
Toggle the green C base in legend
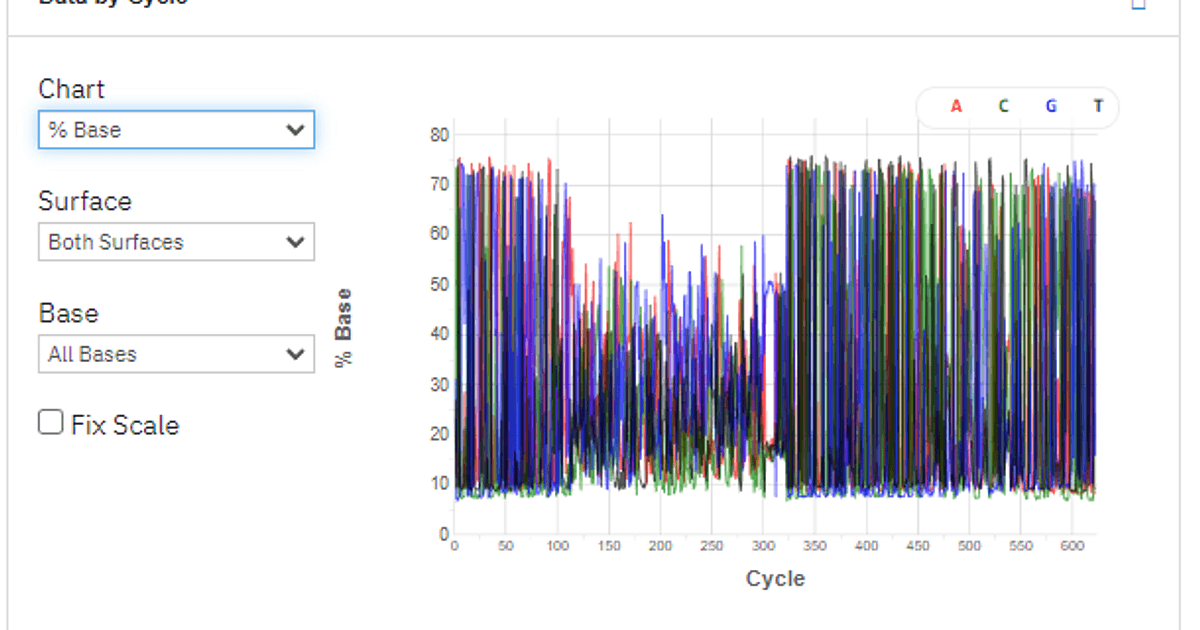tap(1003, 106)
